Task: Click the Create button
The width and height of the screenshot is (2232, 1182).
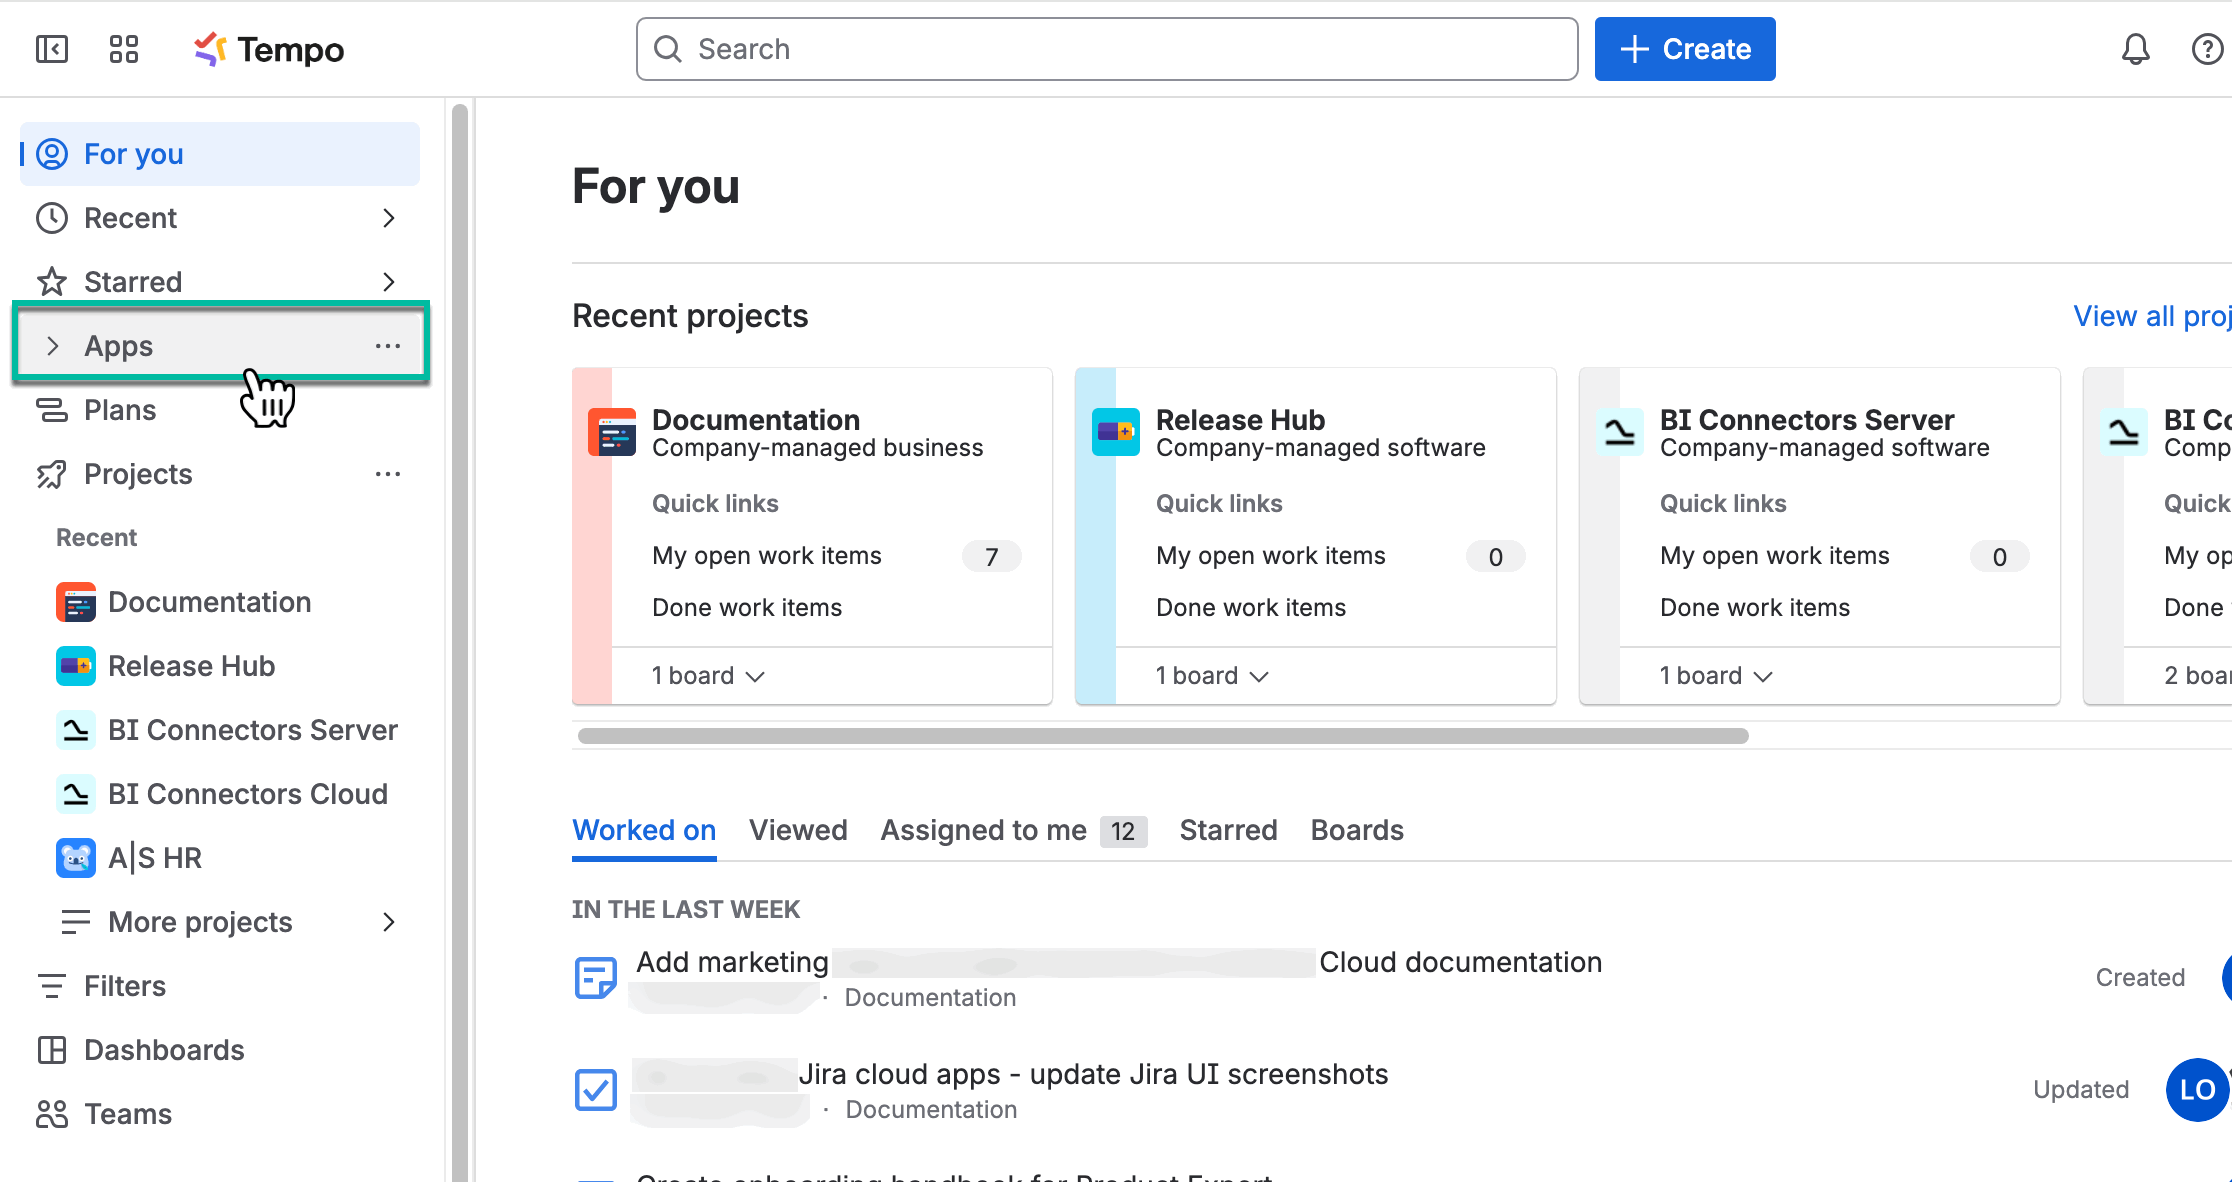Action: pos(1684,48)
